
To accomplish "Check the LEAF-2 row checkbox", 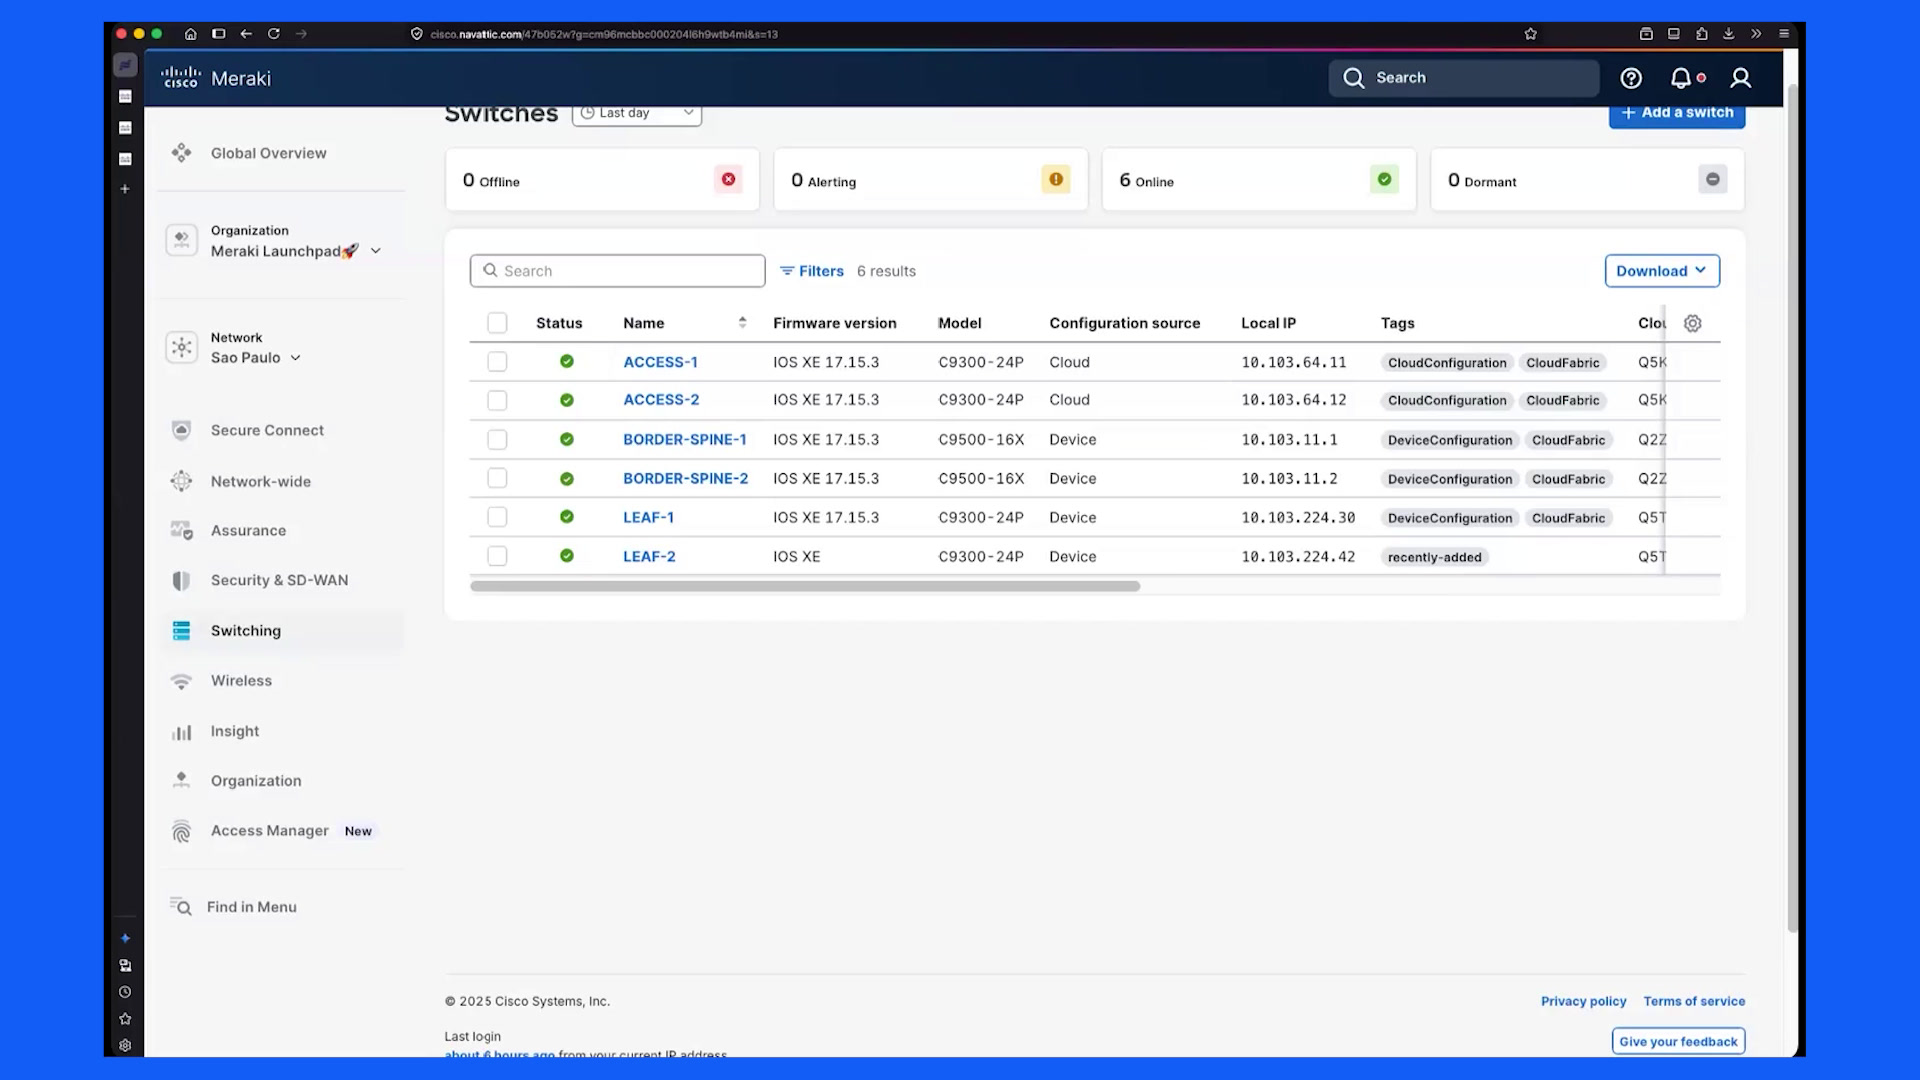I will 497,556.
